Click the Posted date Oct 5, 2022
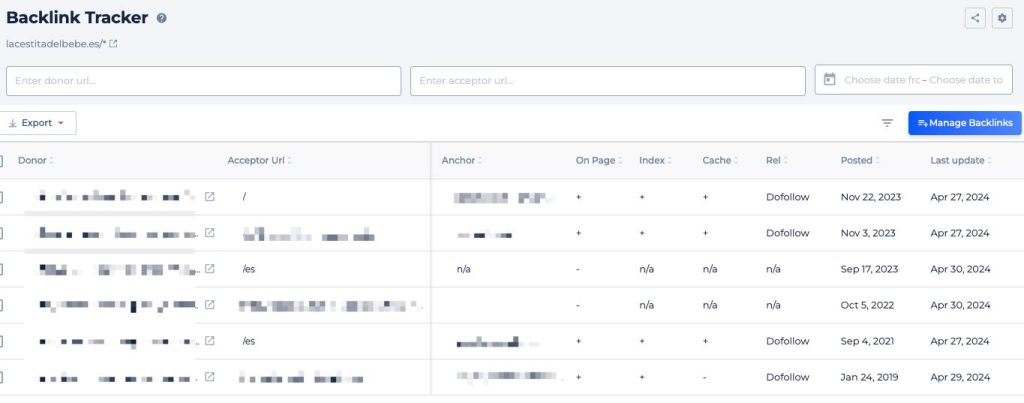 [867, 304]
